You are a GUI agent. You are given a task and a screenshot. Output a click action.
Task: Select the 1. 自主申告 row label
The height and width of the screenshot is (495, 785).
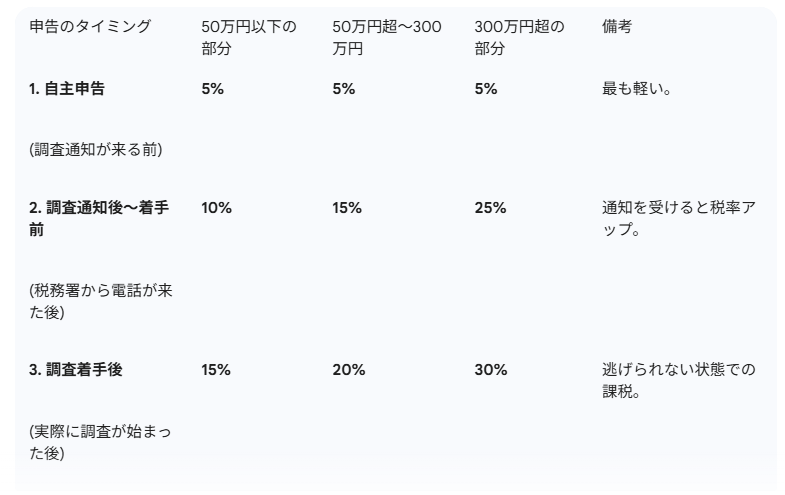tap(67, 89)
